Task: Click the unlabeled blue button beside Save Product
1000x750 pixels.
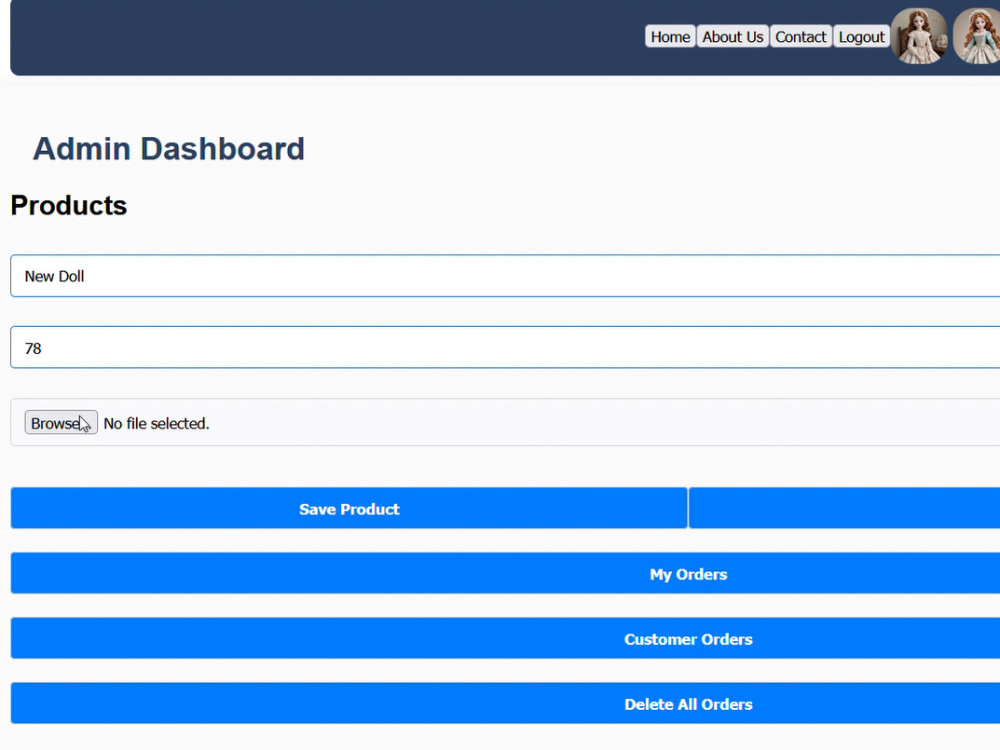Action: 844,509
